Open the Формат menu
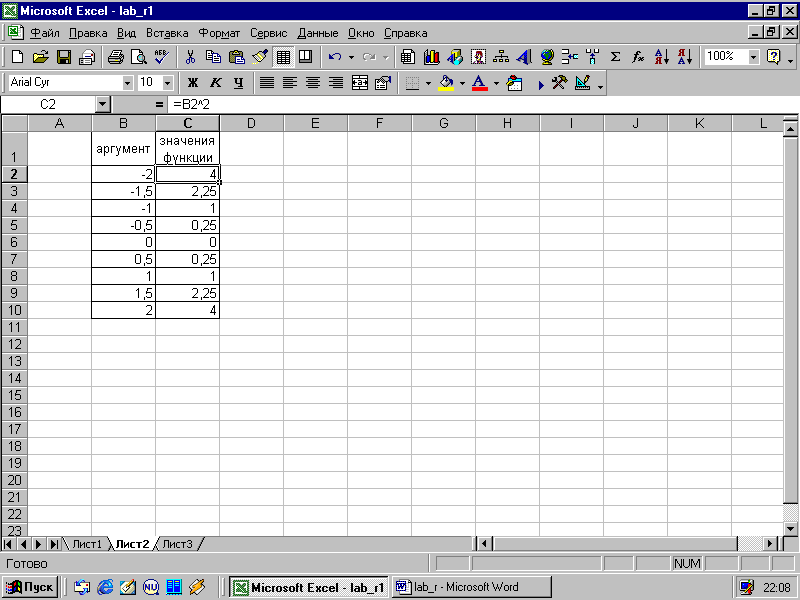Image resolution: width=800 pixels, height=600 pixels. [x=219, y=33]
